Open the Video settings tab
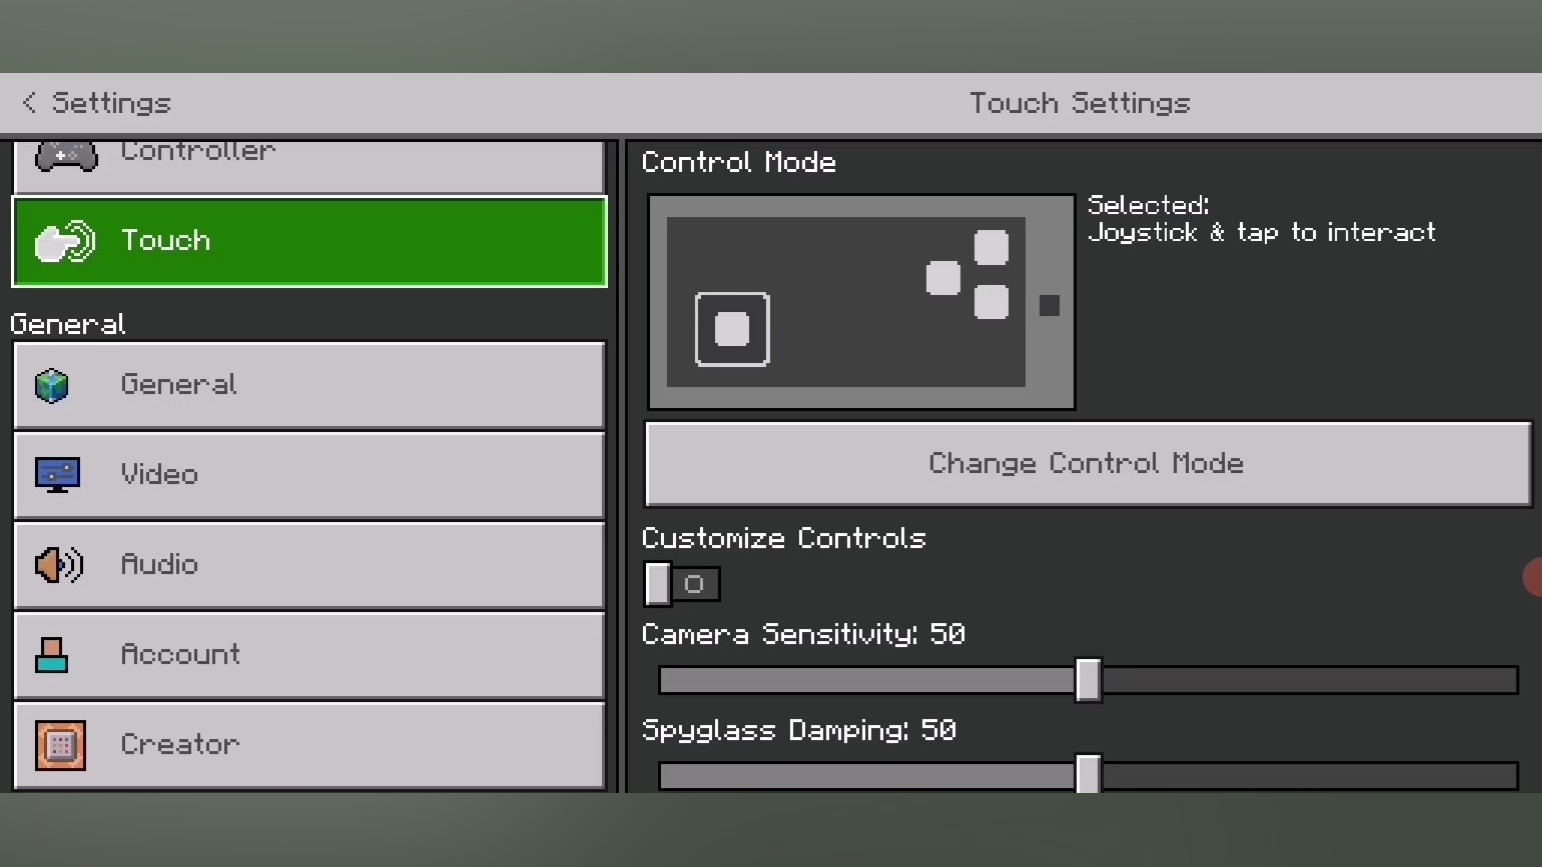Image resolution: width=1542 pixels, height=867 pixels. click(309, 475)
